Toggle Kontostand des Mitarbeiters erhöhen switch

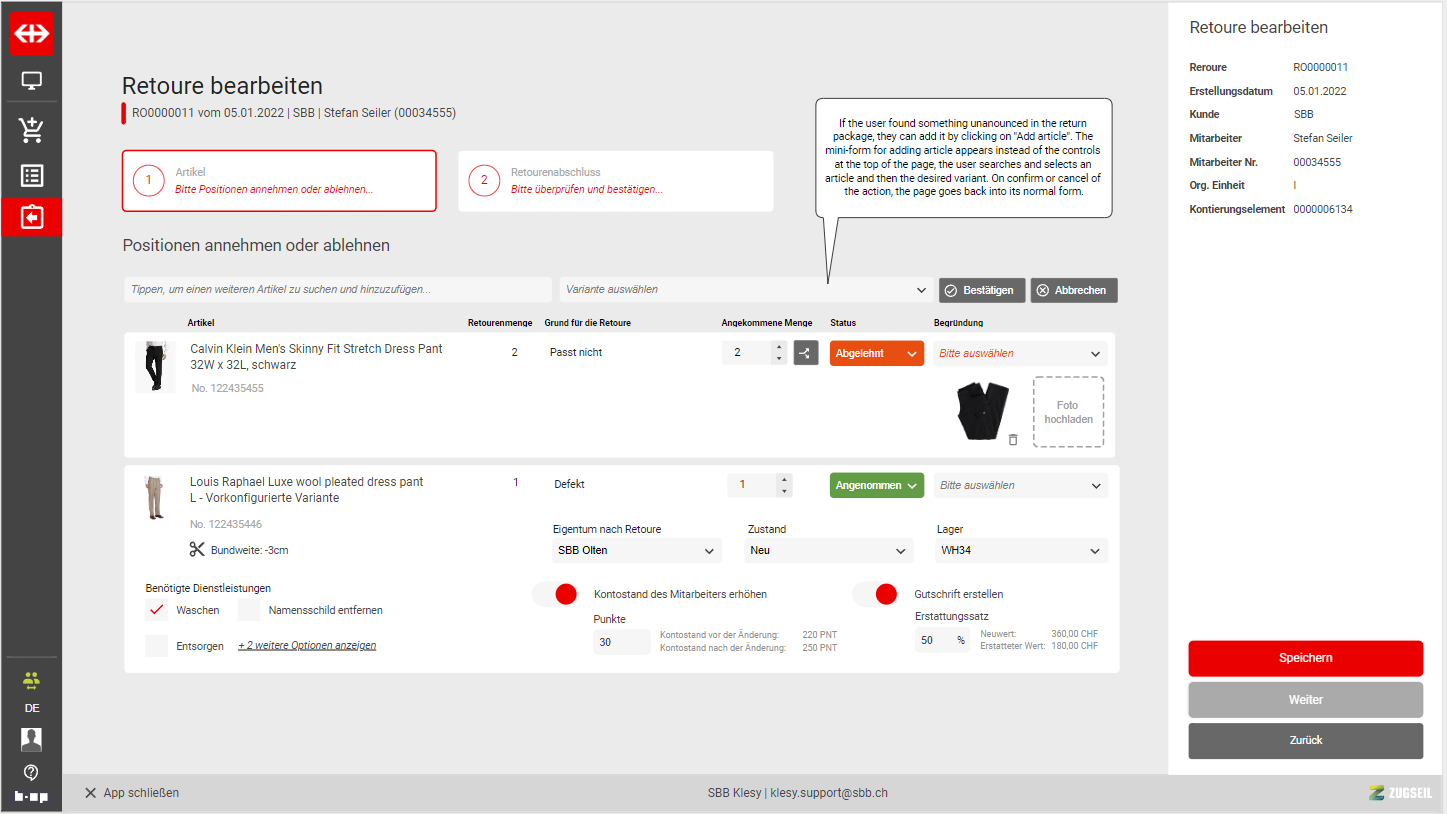point(555,594)
